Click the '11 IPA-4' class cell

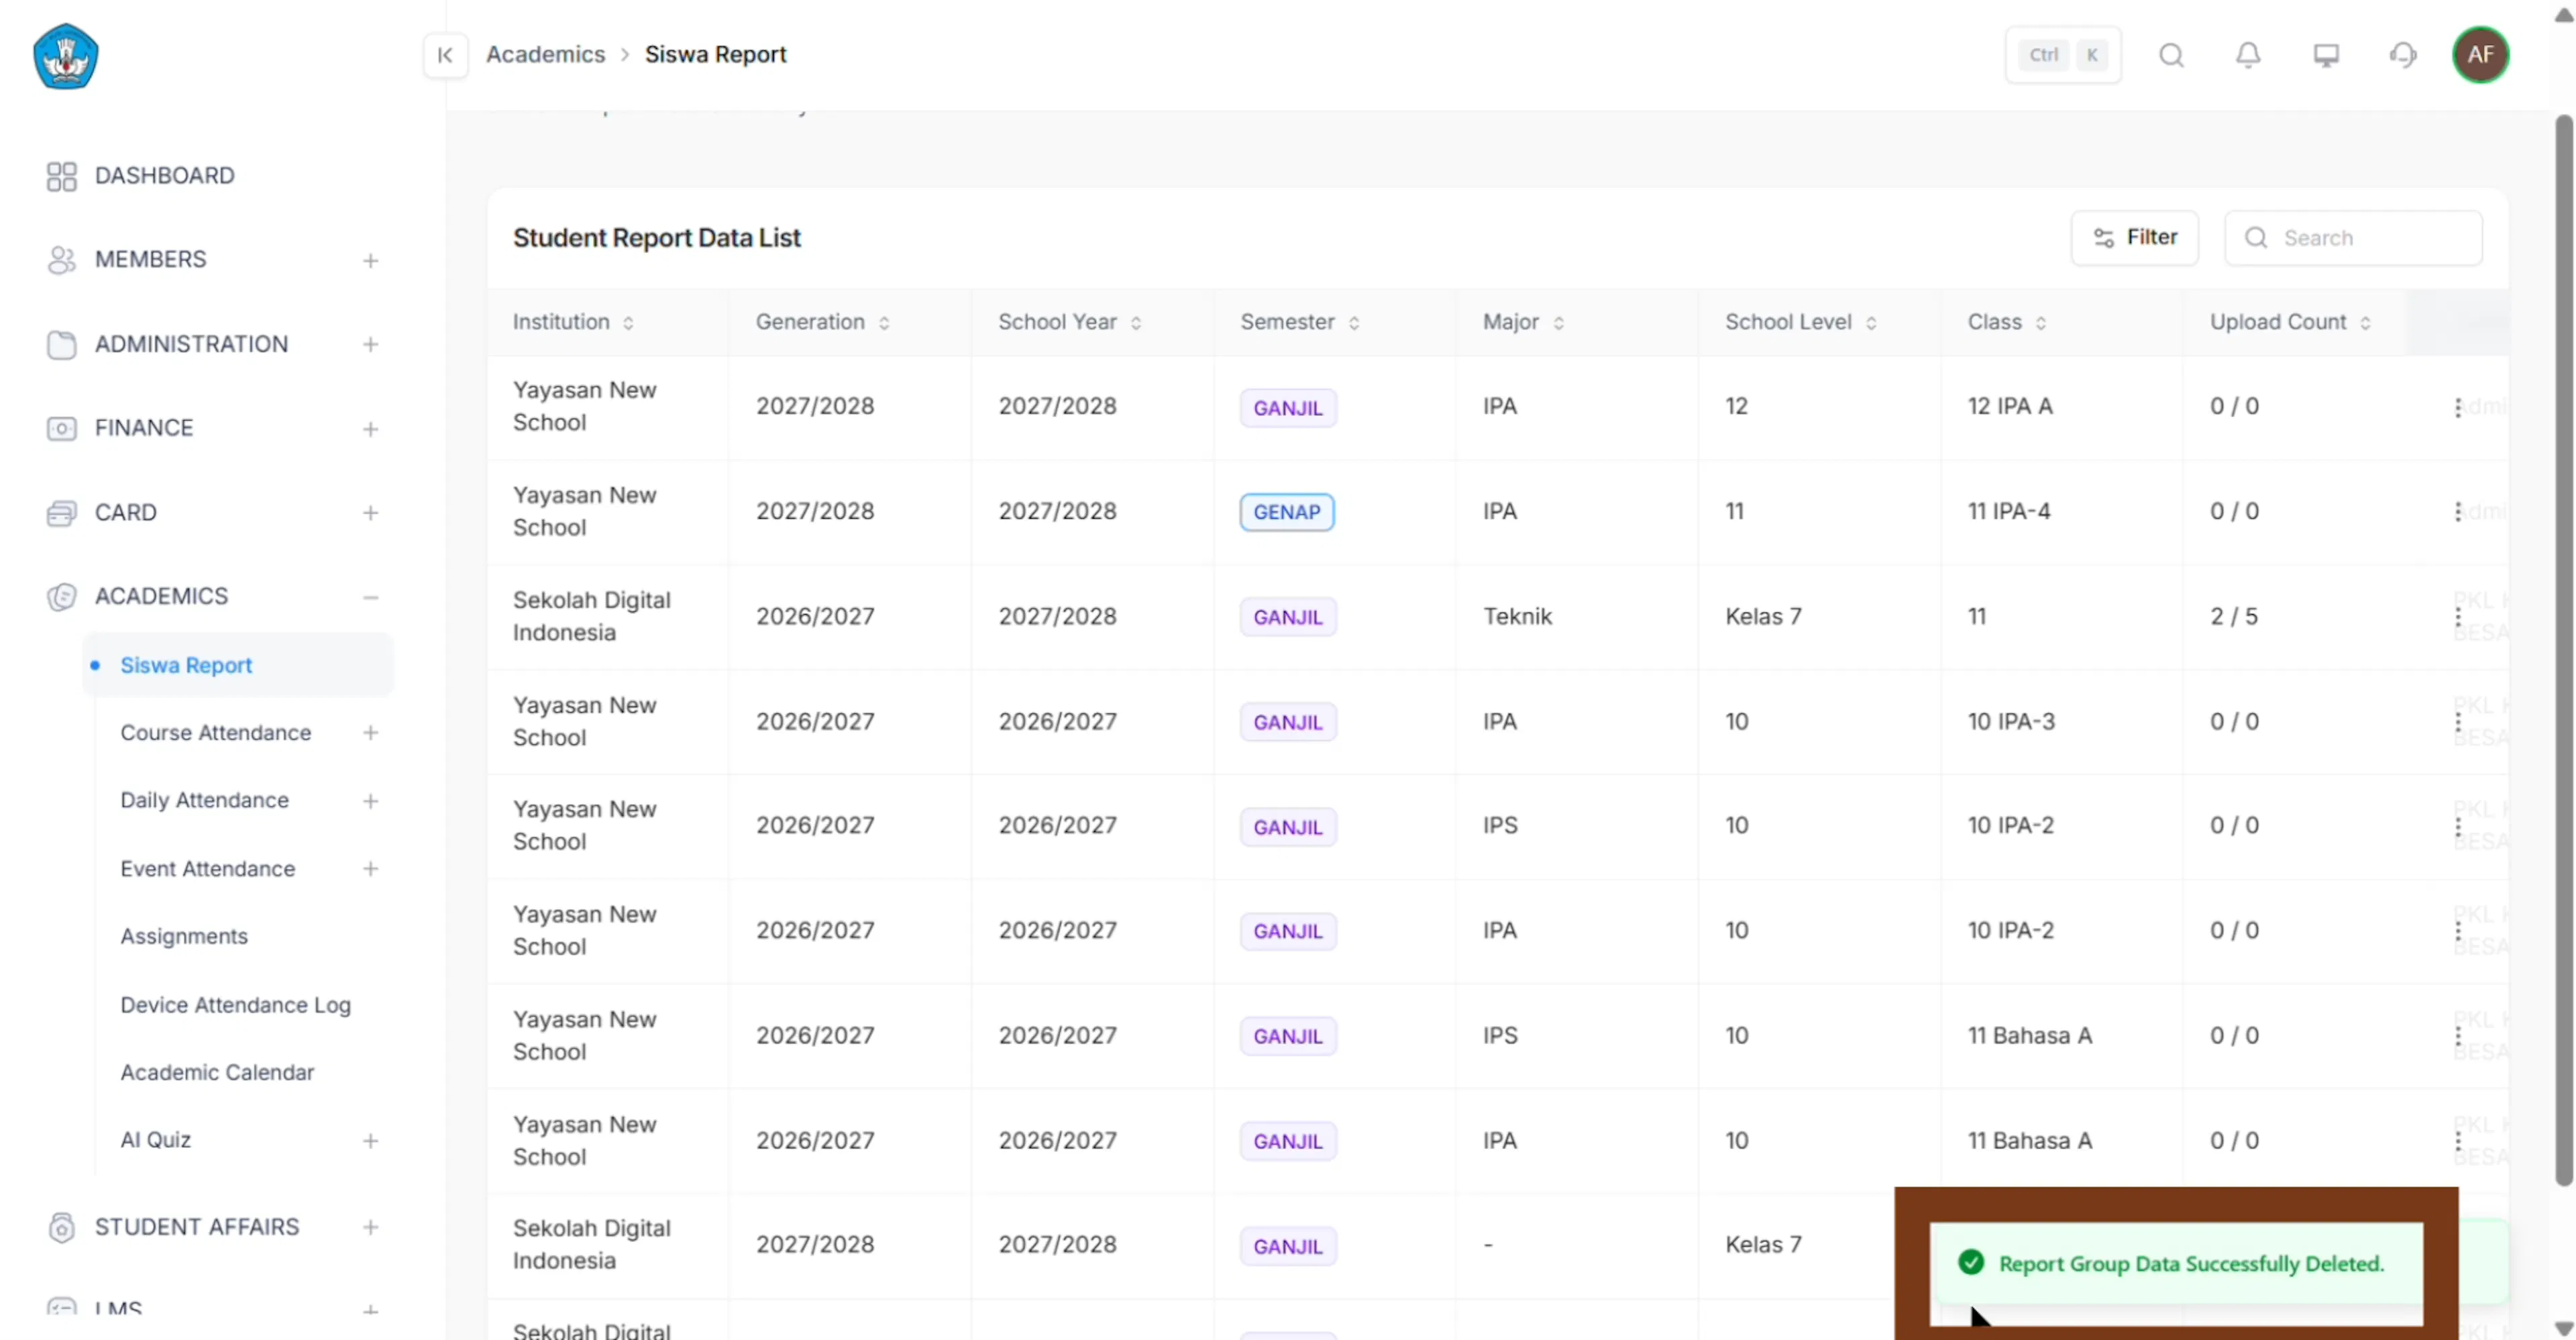click(x=2008, y=512)
